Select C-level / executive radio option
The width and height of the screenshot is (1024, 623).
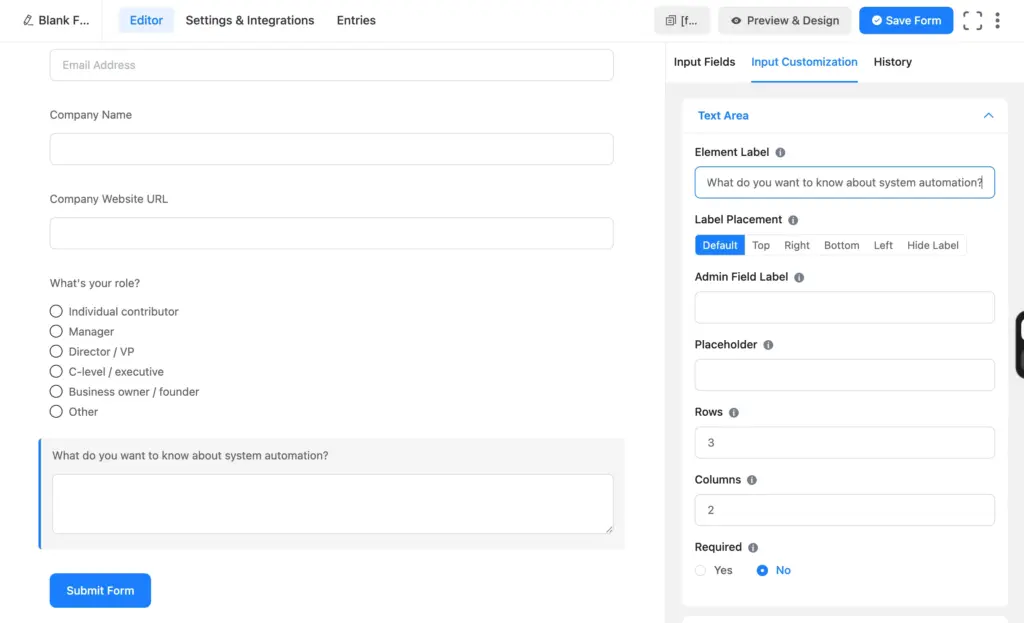pos(56,372)
